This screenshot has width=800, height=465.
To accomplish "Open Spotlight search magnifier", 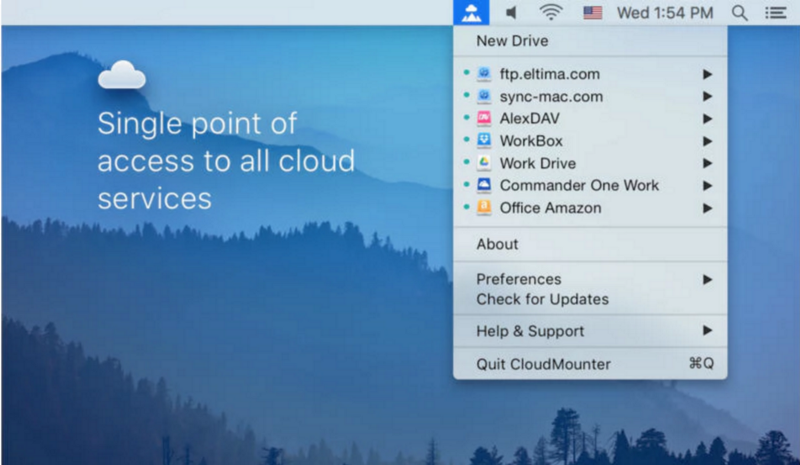I will tap(739, 13).
